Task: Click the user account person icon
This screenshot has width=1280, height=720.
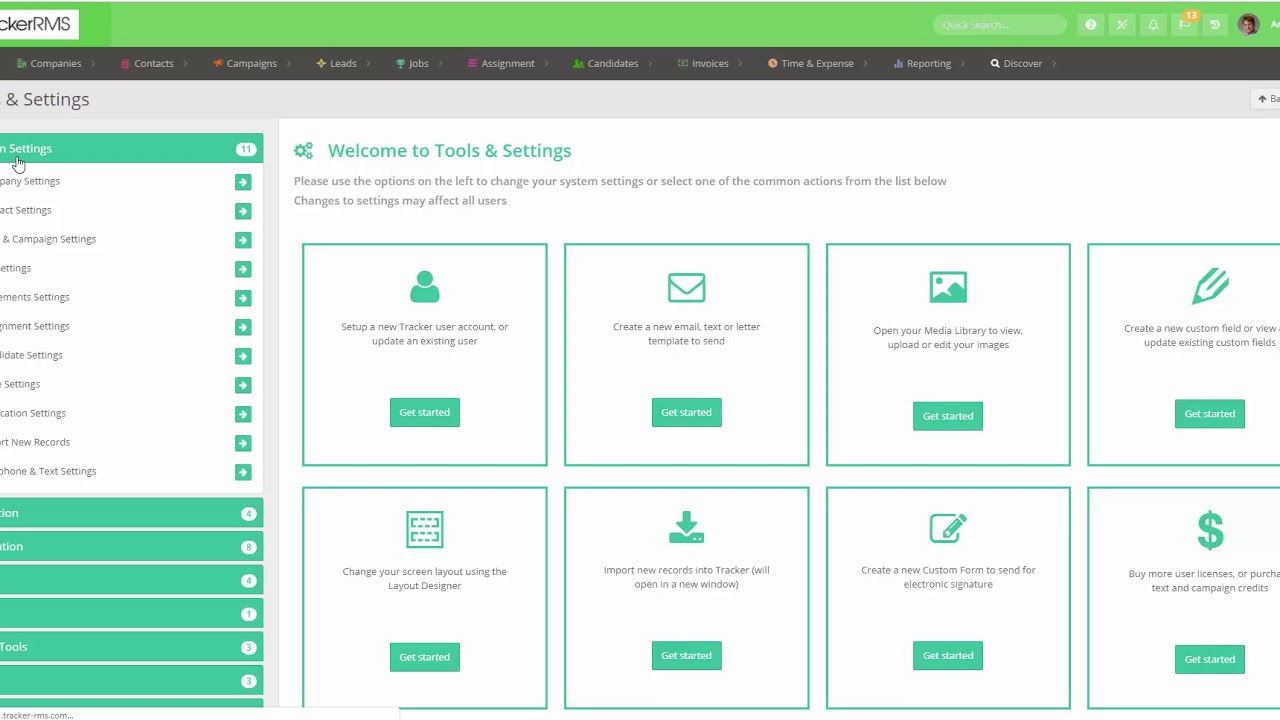Action: [x=424, y=287]
